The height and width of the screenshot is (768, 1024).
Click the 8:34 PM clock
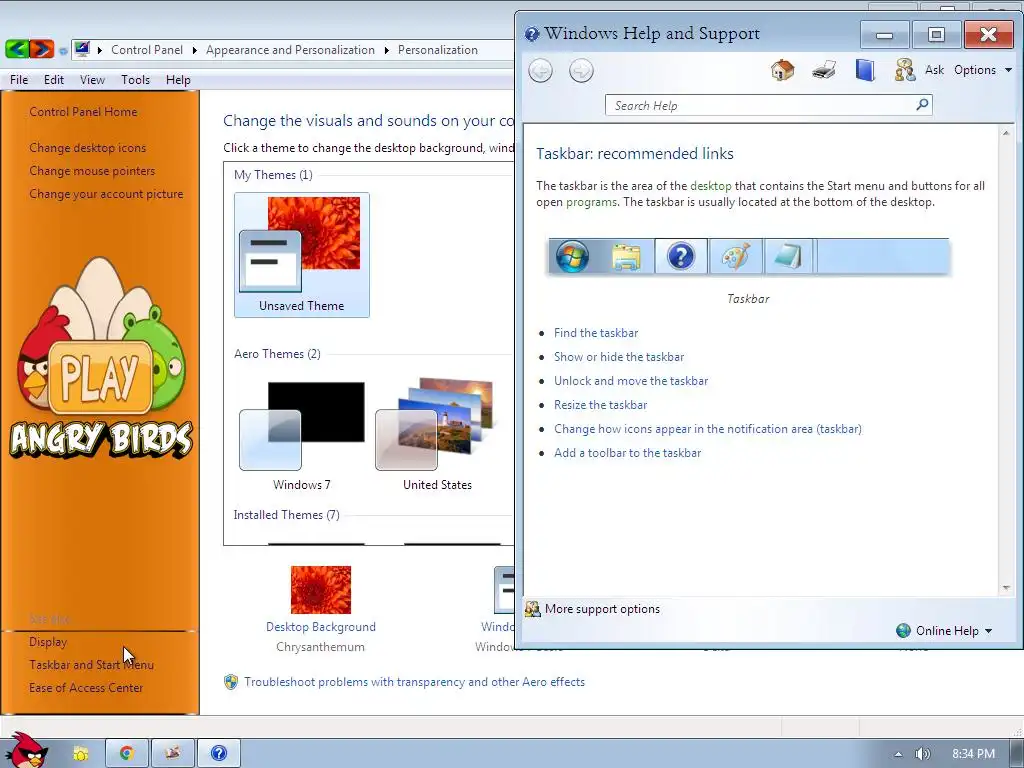pyautogui.click(x=973, y=754)
